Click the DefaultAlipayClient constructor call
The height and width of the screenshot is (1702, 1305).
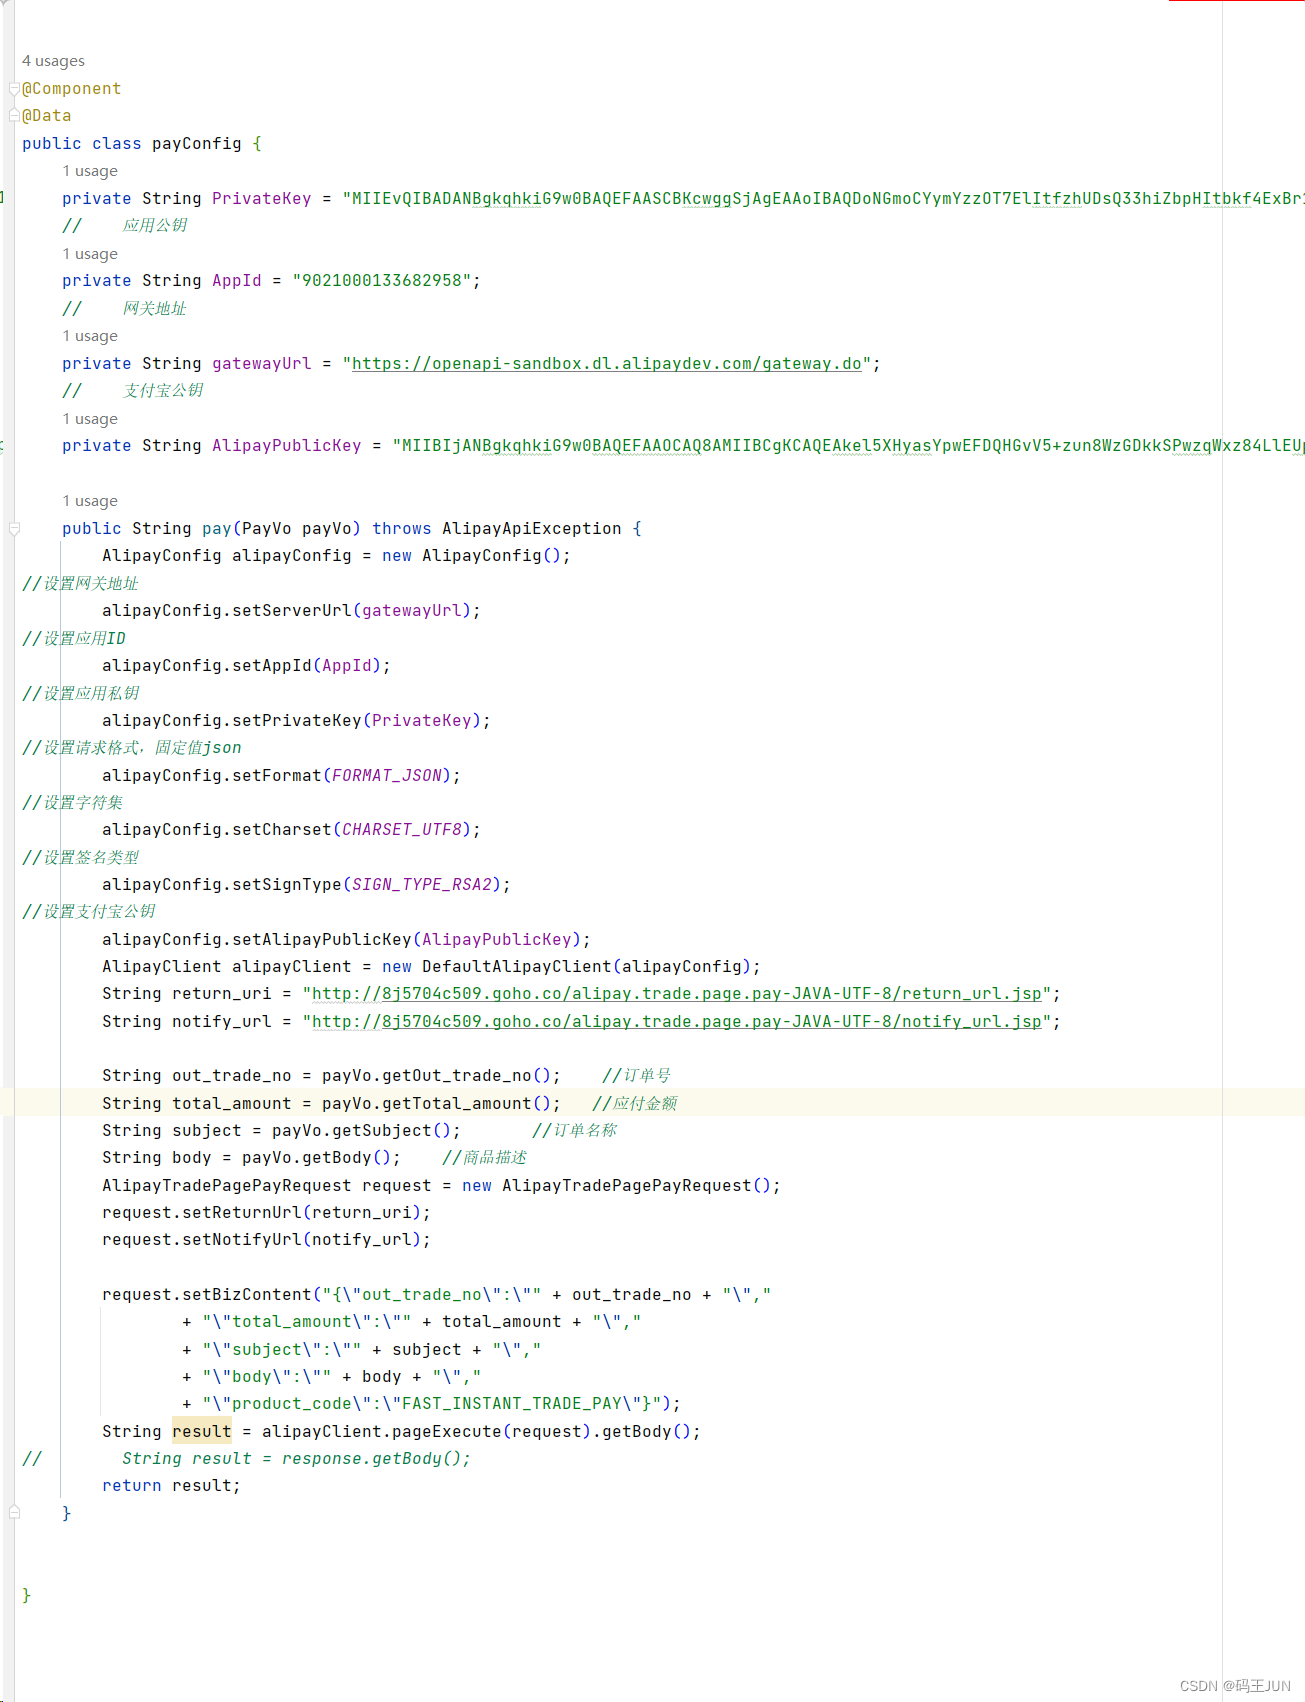click(517, 967)
